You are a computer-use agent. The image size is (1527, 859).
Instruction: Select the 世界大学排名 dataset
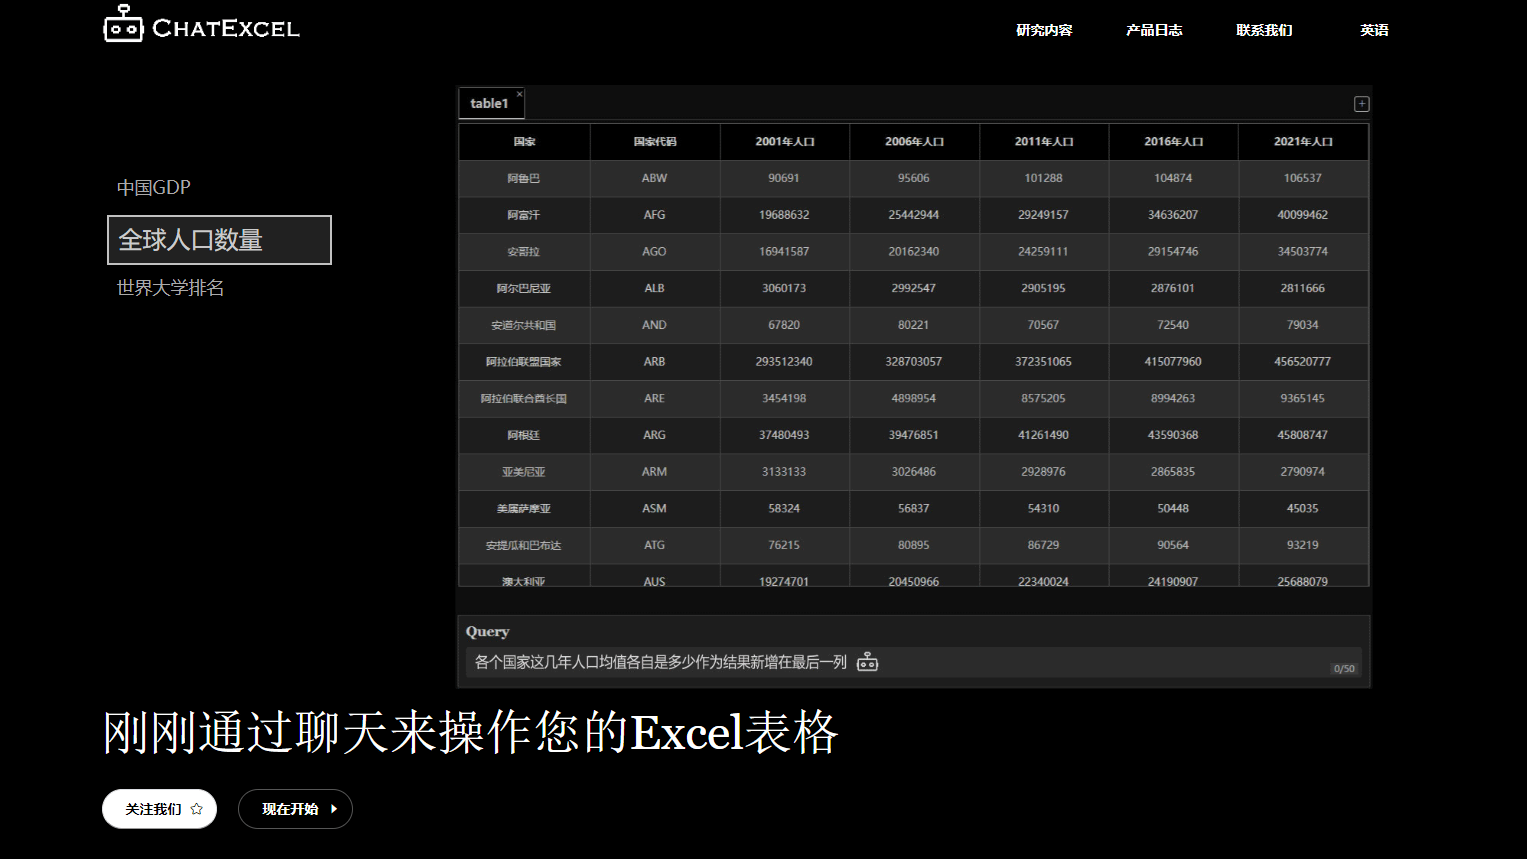coord(169,288)
